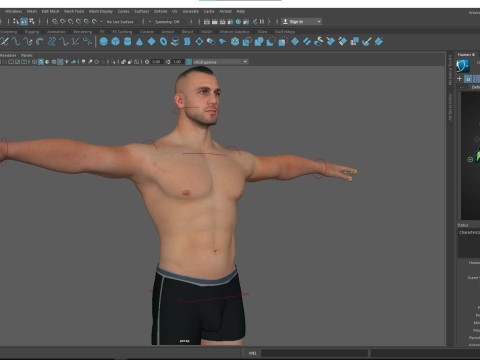Click the SVG/type diamond outline shelf icon

click(x=199, y=42)
